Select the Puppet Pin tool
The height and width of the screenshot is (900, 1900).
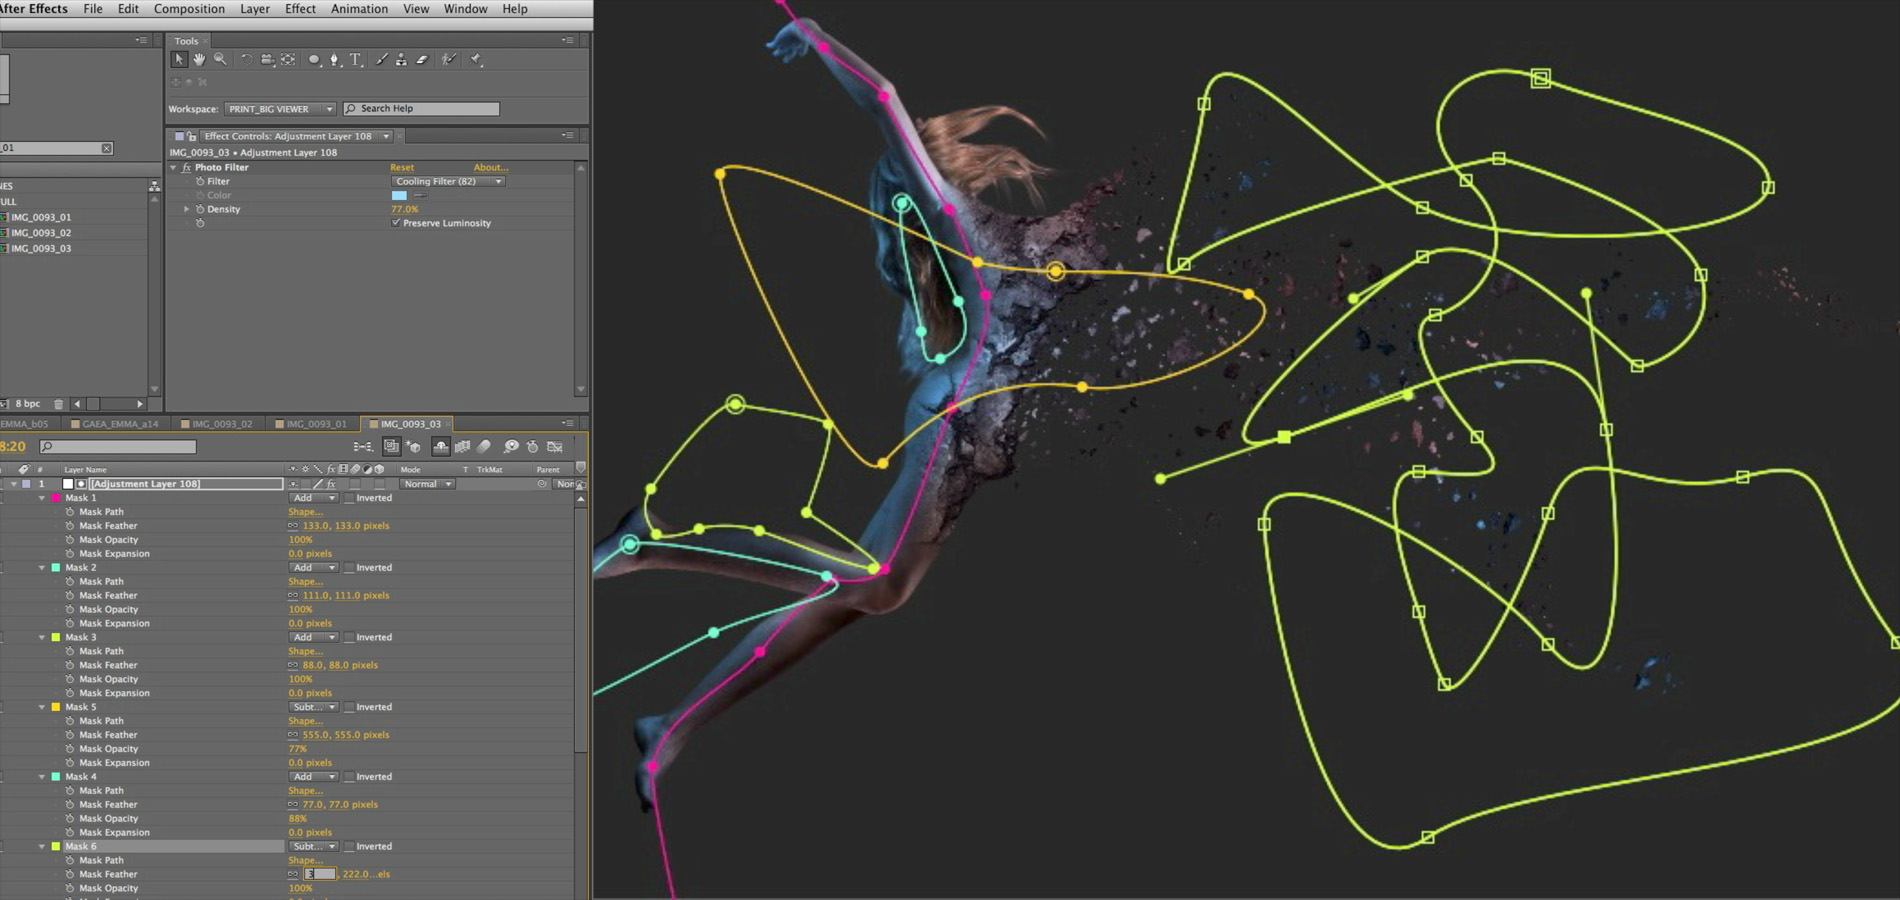(476, 59)
